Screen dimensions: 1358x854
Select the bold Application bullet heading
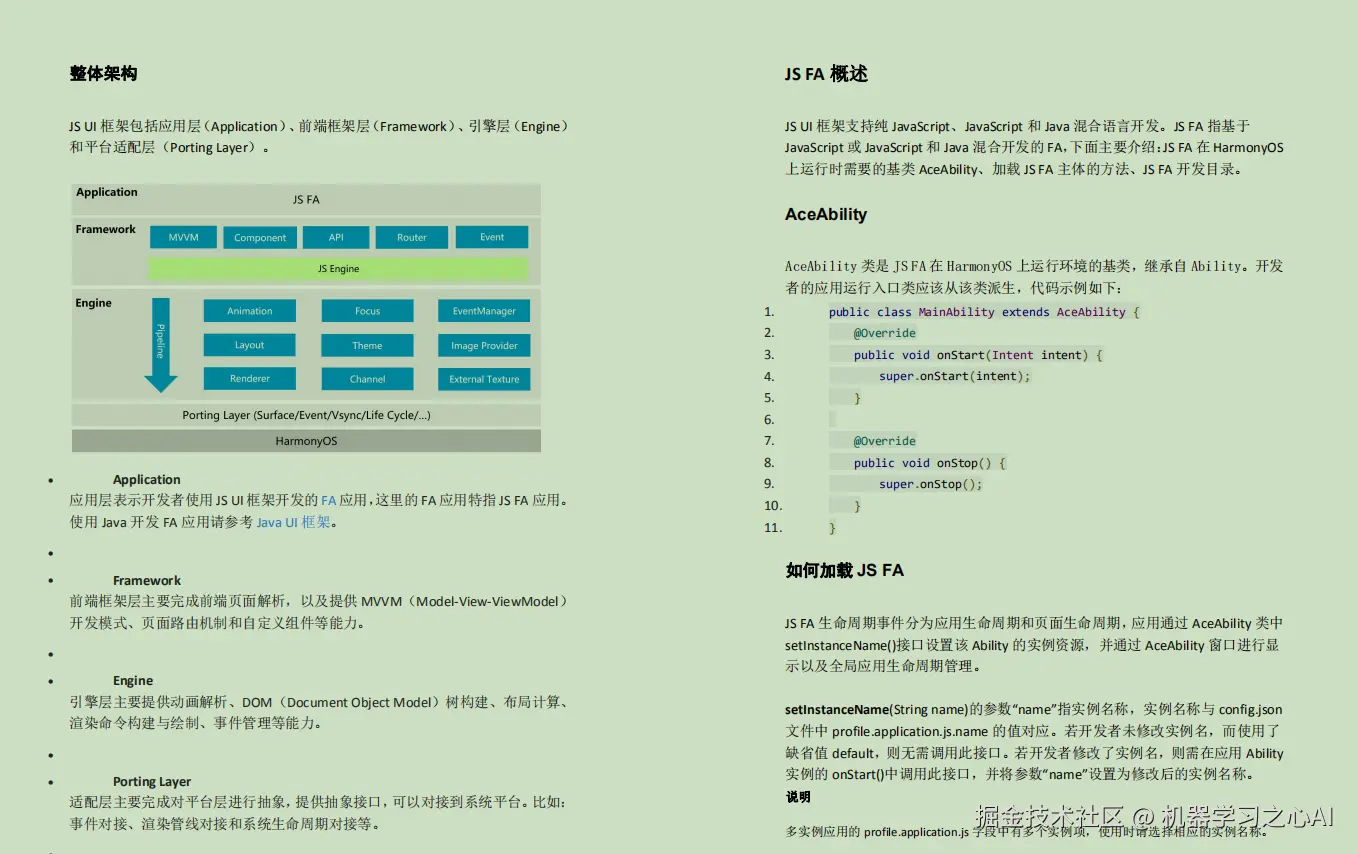coord(147,480)
